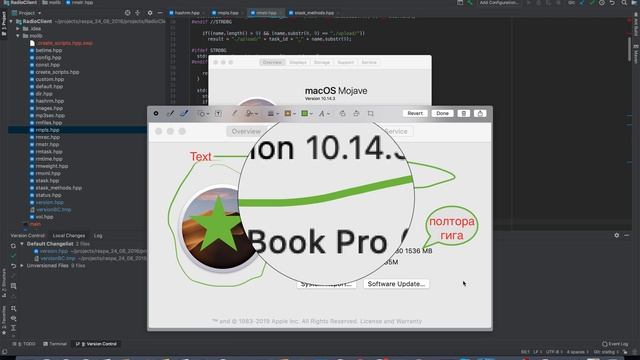Click the editor vertical scrollbar
This screenshot has width=640, height=360.
click(x=630, y=49)
